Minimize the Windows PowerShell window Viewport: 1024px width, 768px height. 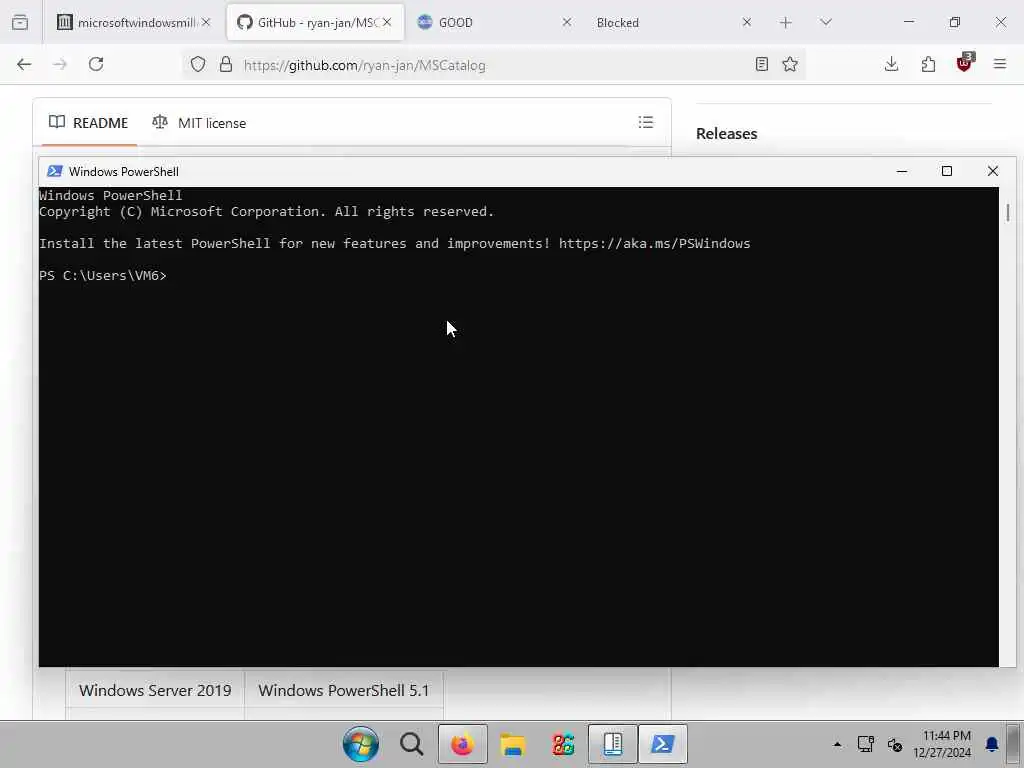coord(902,171)
